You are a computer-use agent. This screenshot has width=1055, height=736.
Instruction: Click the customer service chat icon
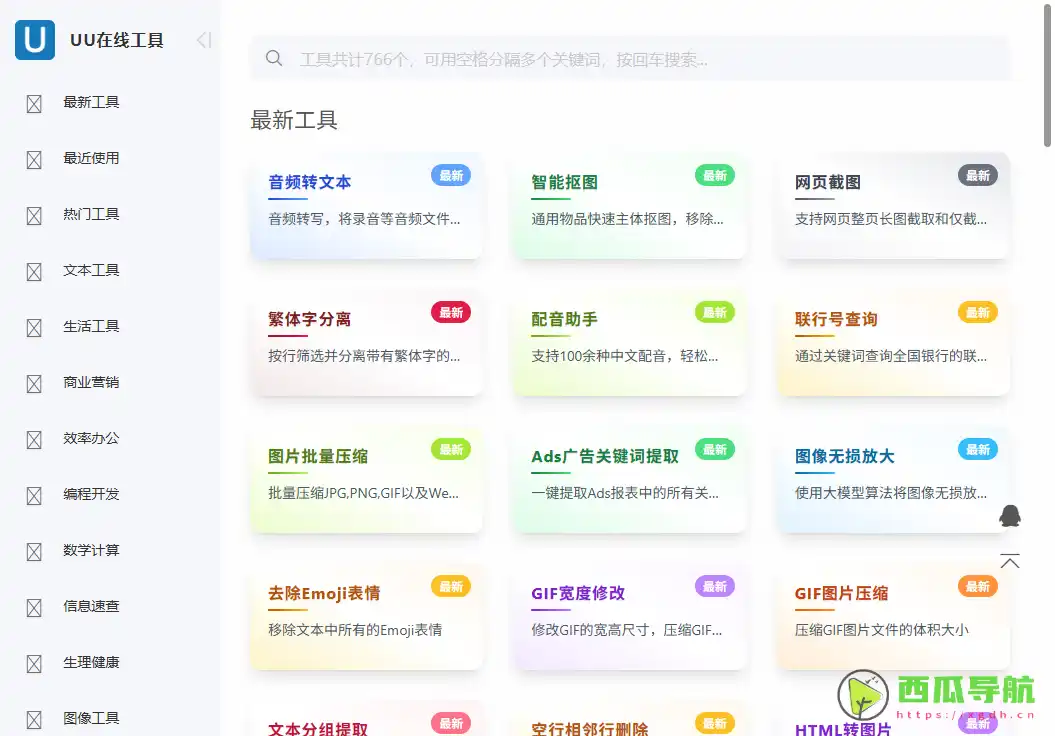coord(1010,515)
